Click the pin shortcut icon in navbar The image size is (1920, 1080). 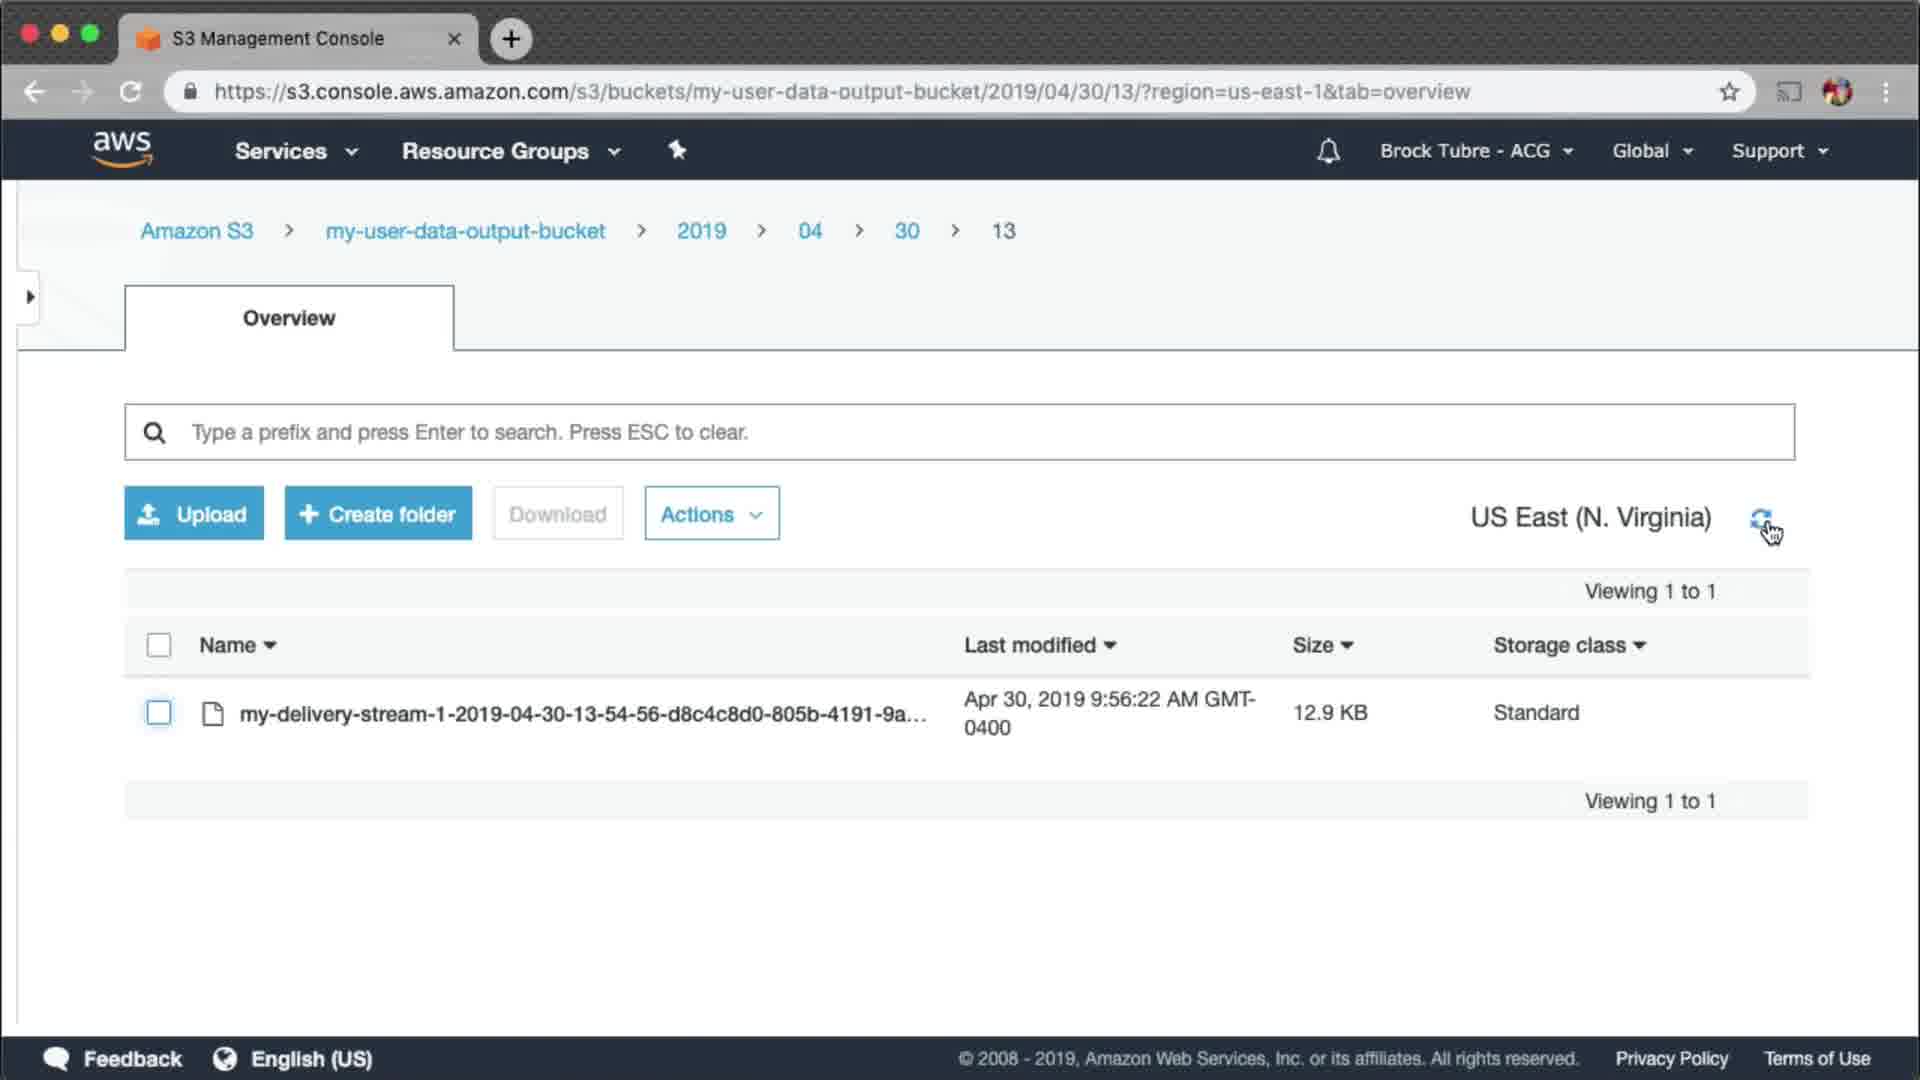point(677,150)
